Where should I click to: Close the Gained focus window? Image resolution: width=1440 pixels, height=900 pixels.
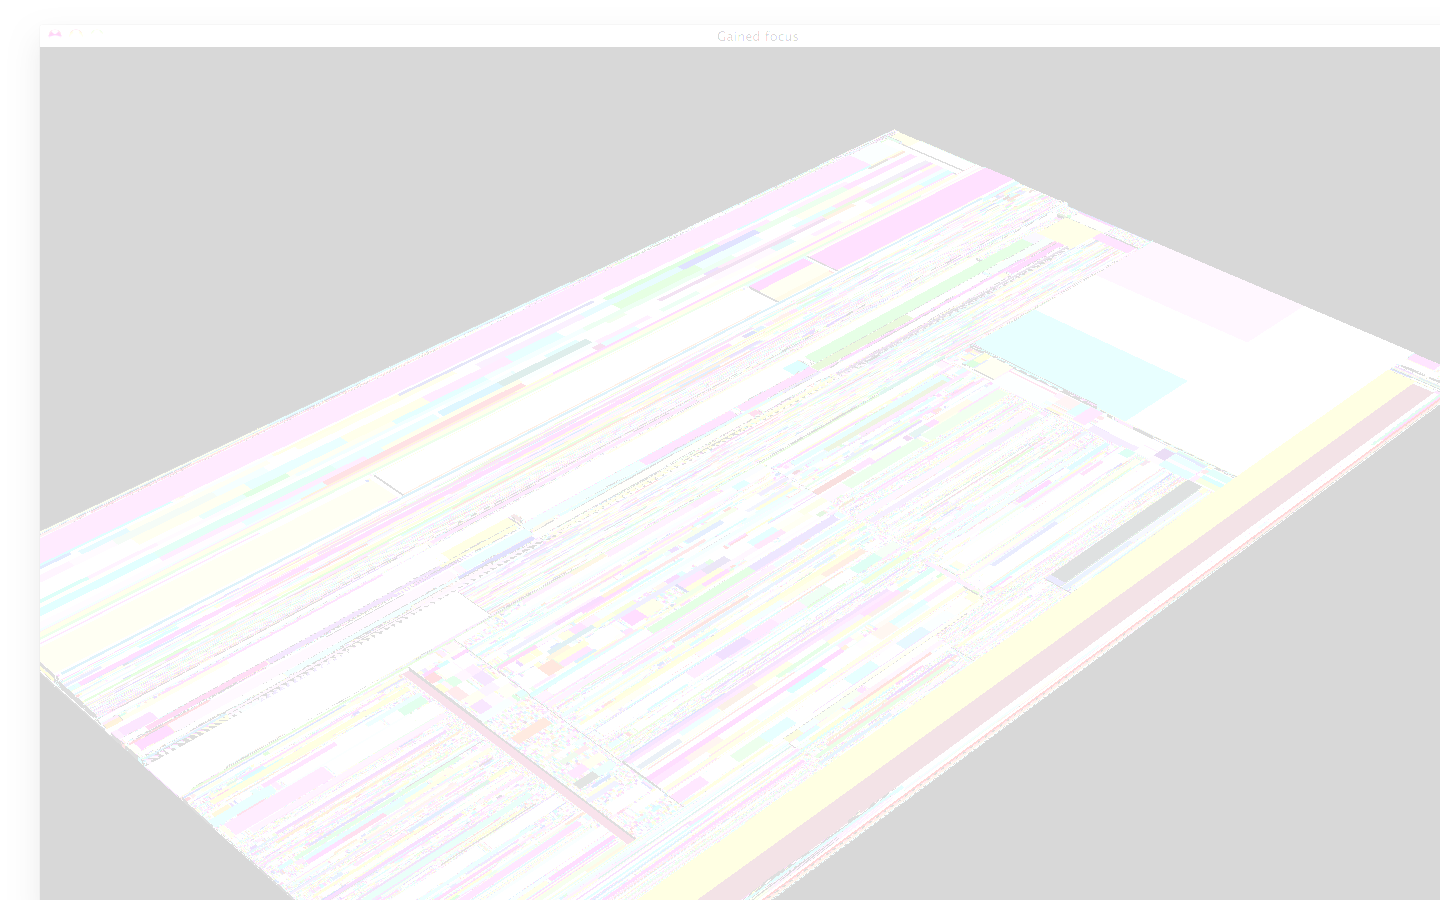55,35
